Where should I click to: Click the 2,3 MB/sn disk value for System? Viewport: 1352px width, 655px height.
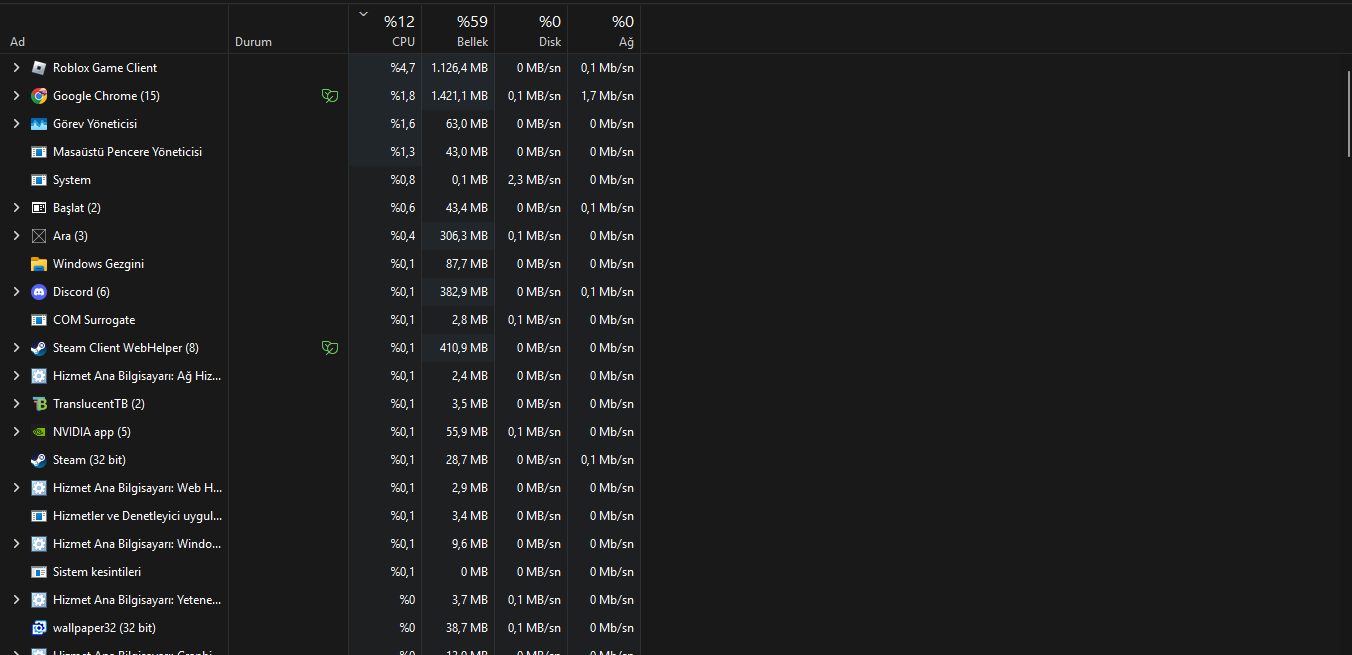(534, 180)
